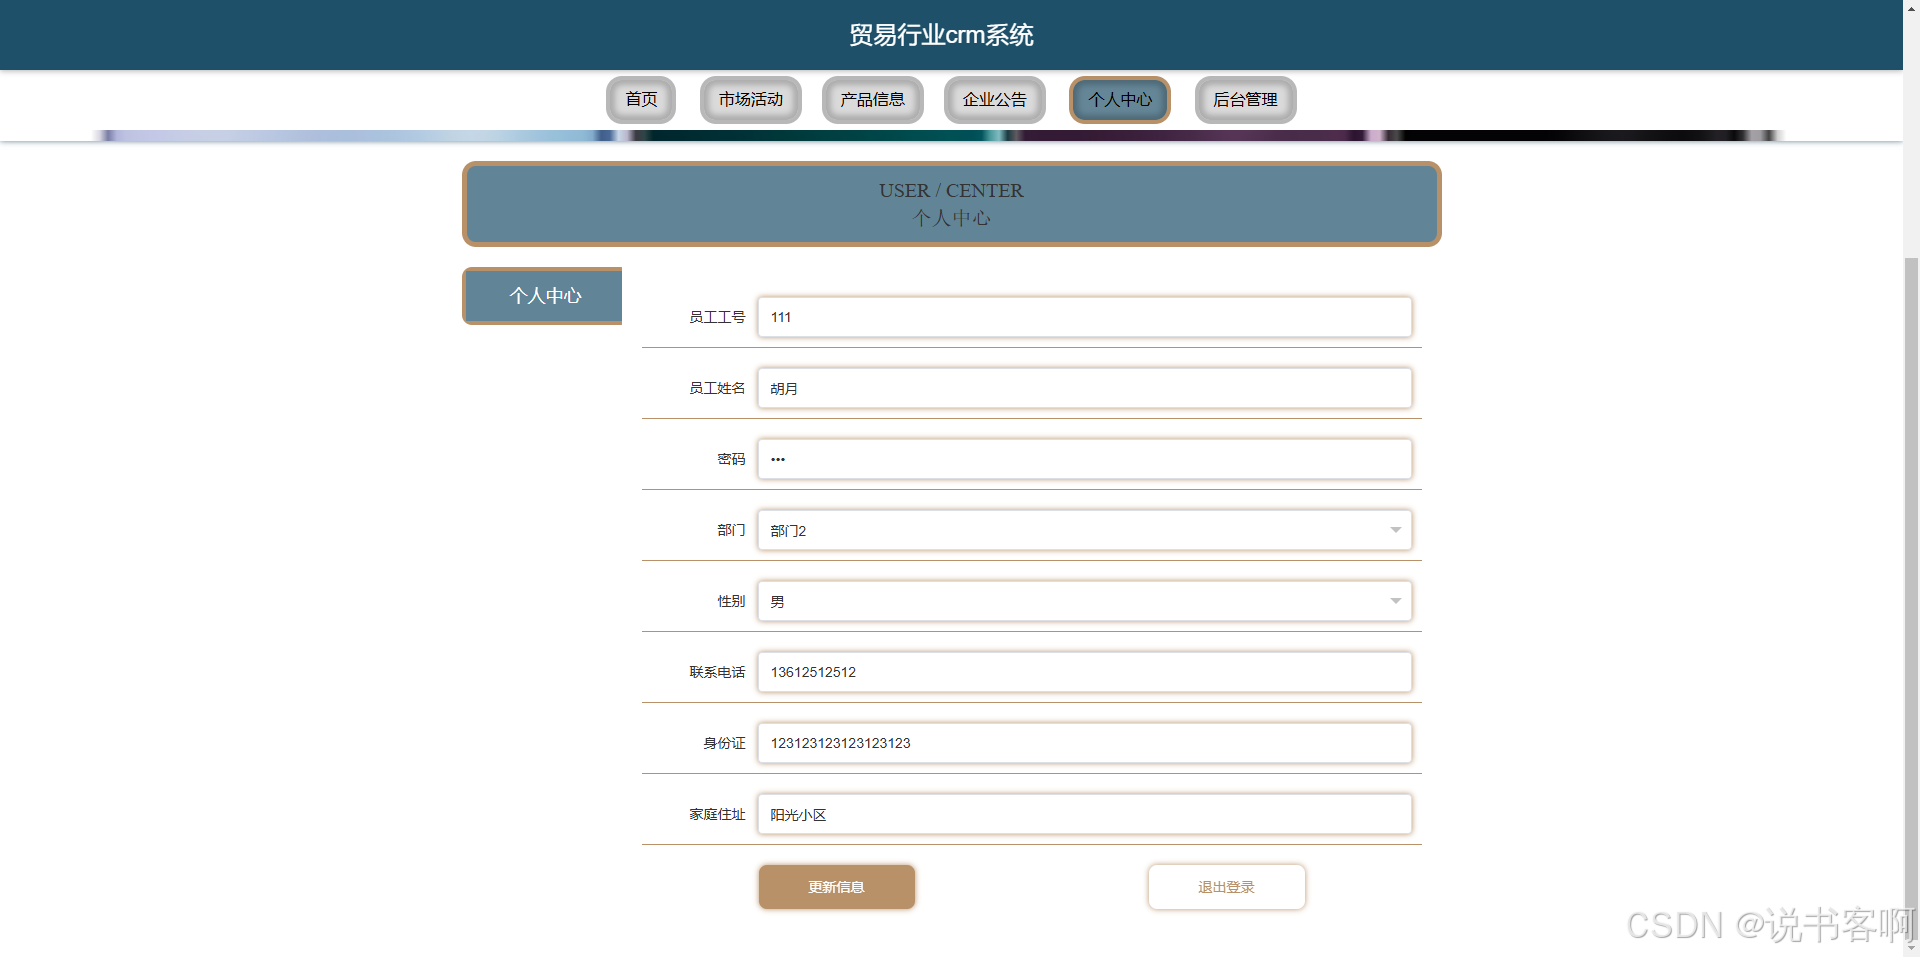Click the 联系电话 label

717,672
